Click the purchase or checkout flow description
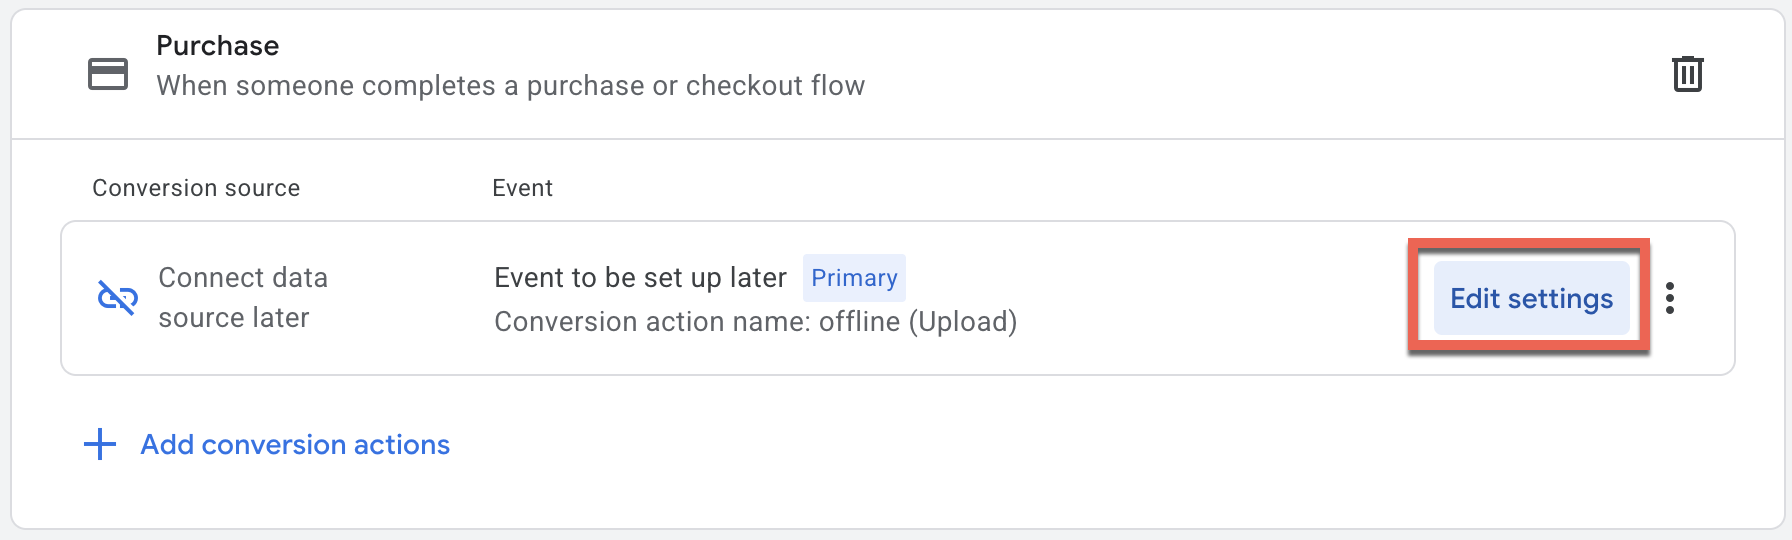 point(510,86)
